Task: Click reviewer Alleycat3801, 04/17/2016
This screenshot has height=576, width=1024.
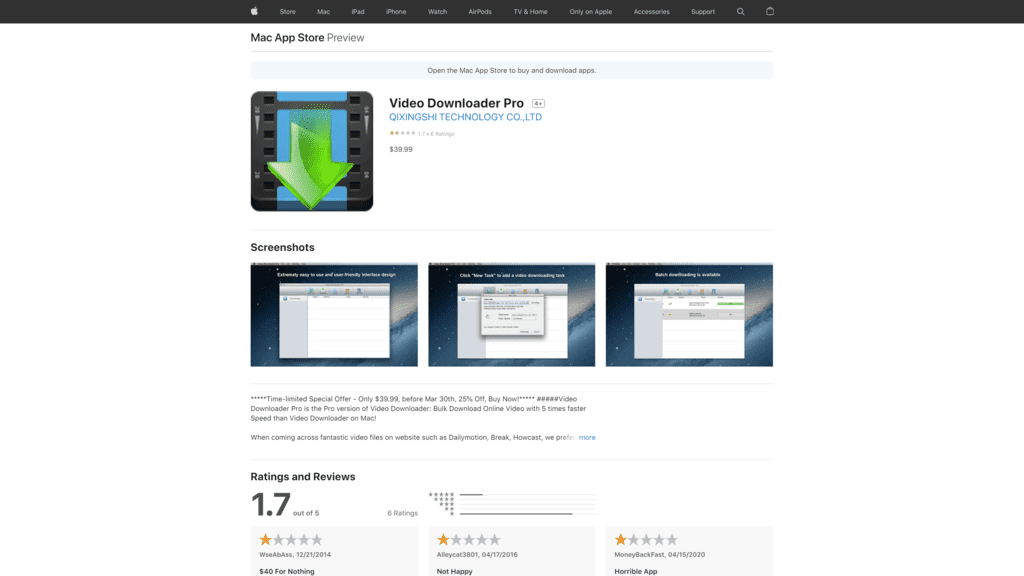Action: [x=477, y=554]
